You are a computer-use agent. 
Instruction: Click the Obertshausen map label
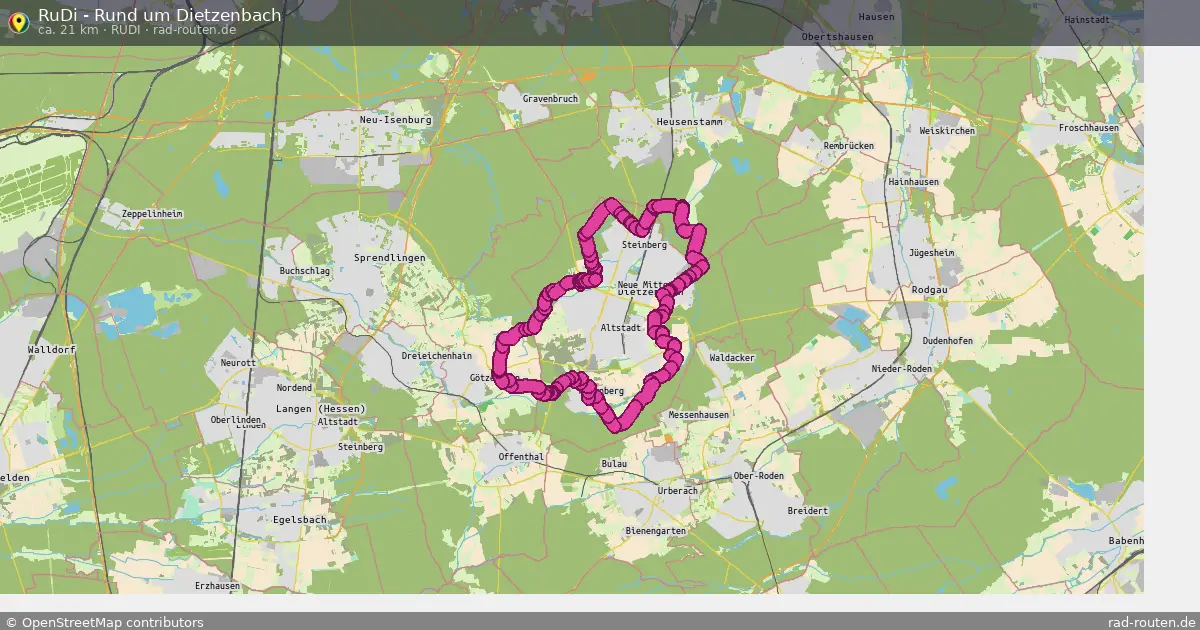(x=837, y=37)
